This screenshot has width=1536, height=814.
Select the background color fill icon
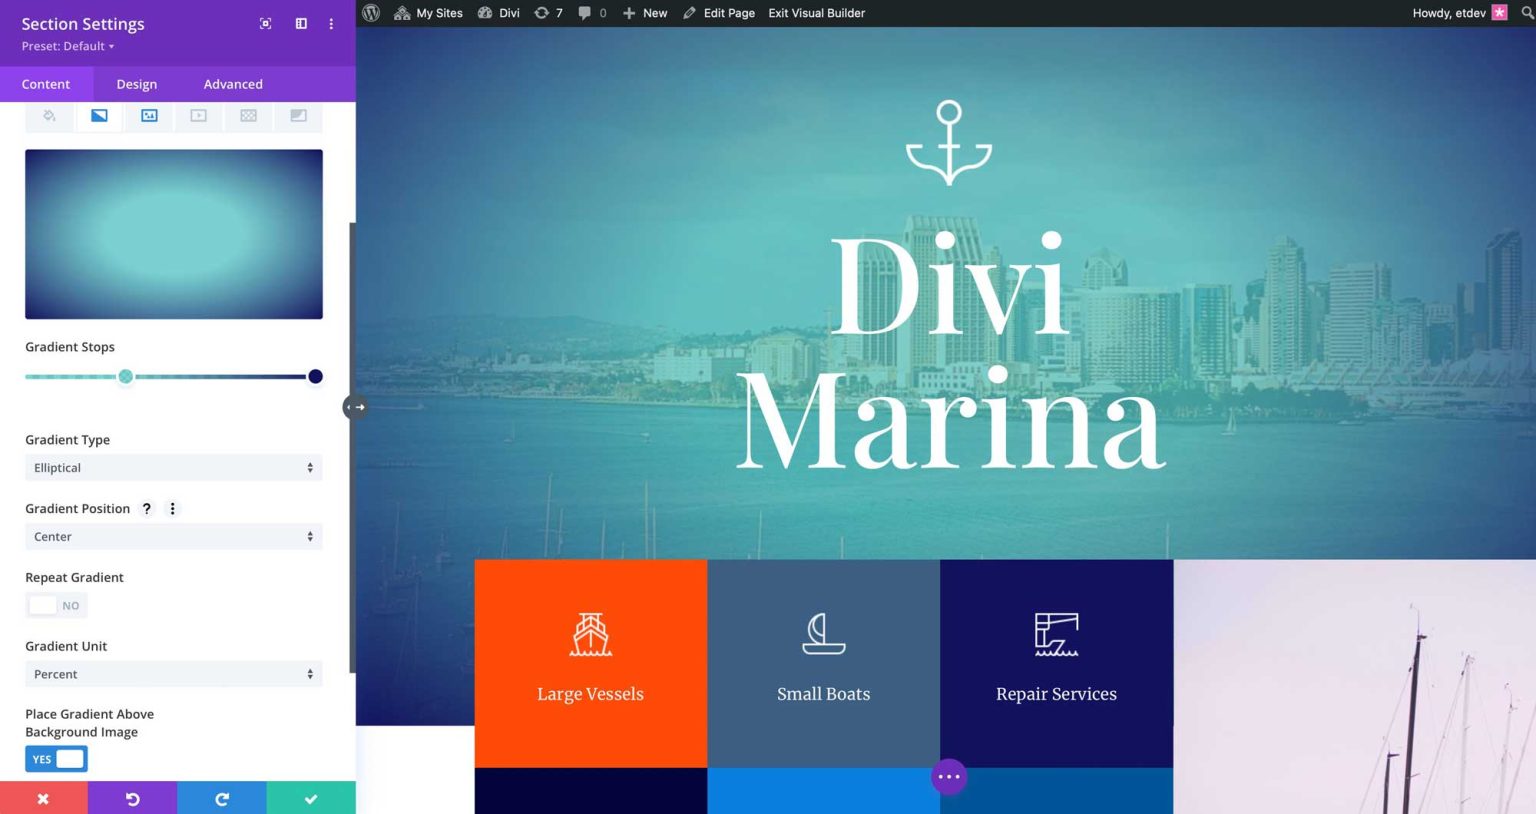point(49,115)
